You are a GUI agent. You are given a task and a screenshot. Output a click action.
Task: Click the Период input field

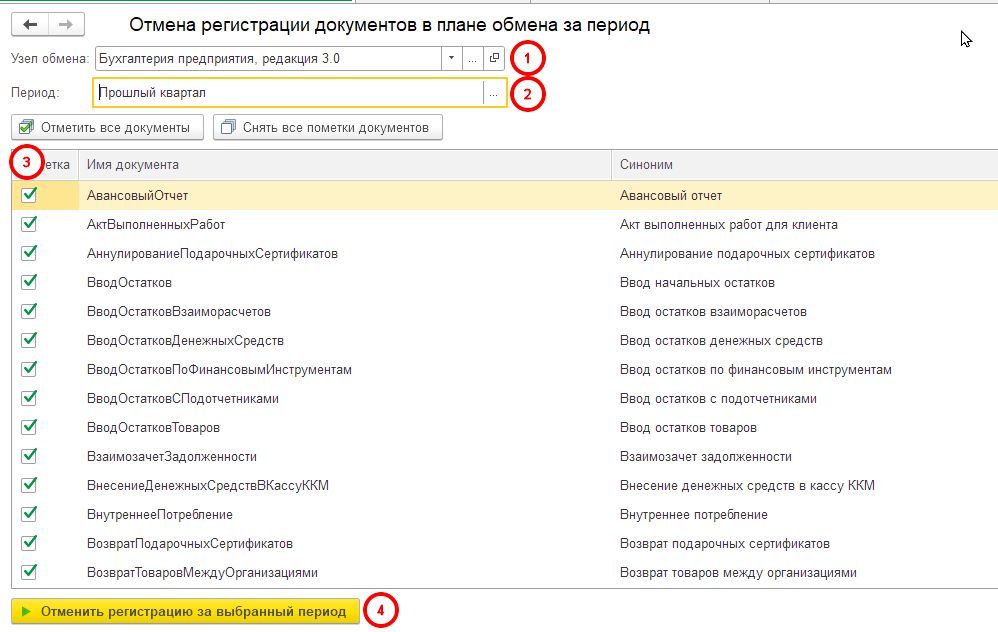tap(289, 93)
